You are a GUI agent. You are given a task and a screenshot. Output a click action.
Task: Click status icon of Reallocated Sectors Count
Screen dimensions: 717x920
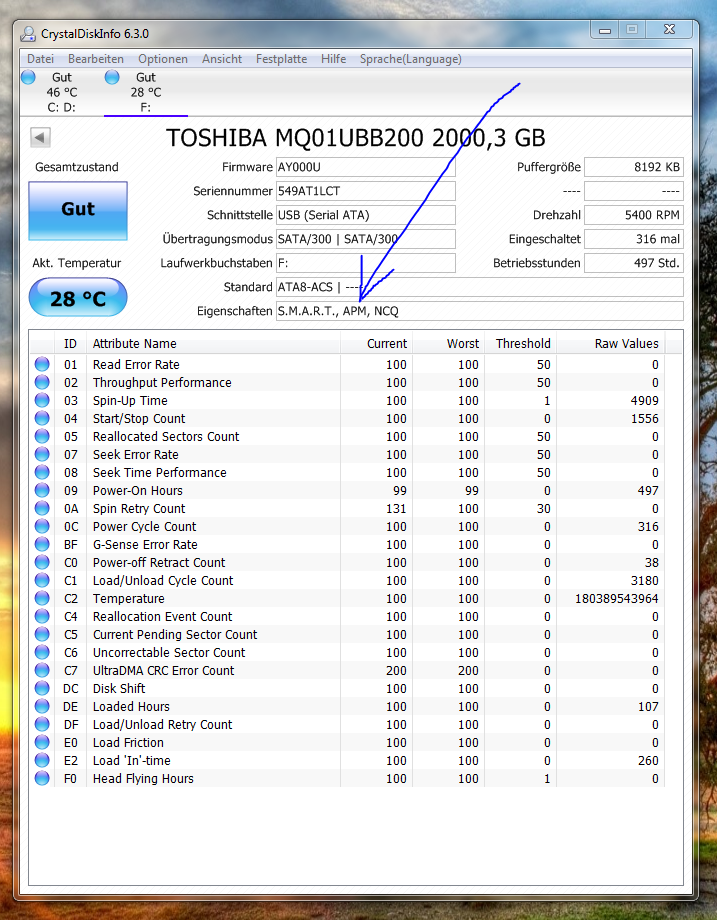pos(42,437)
